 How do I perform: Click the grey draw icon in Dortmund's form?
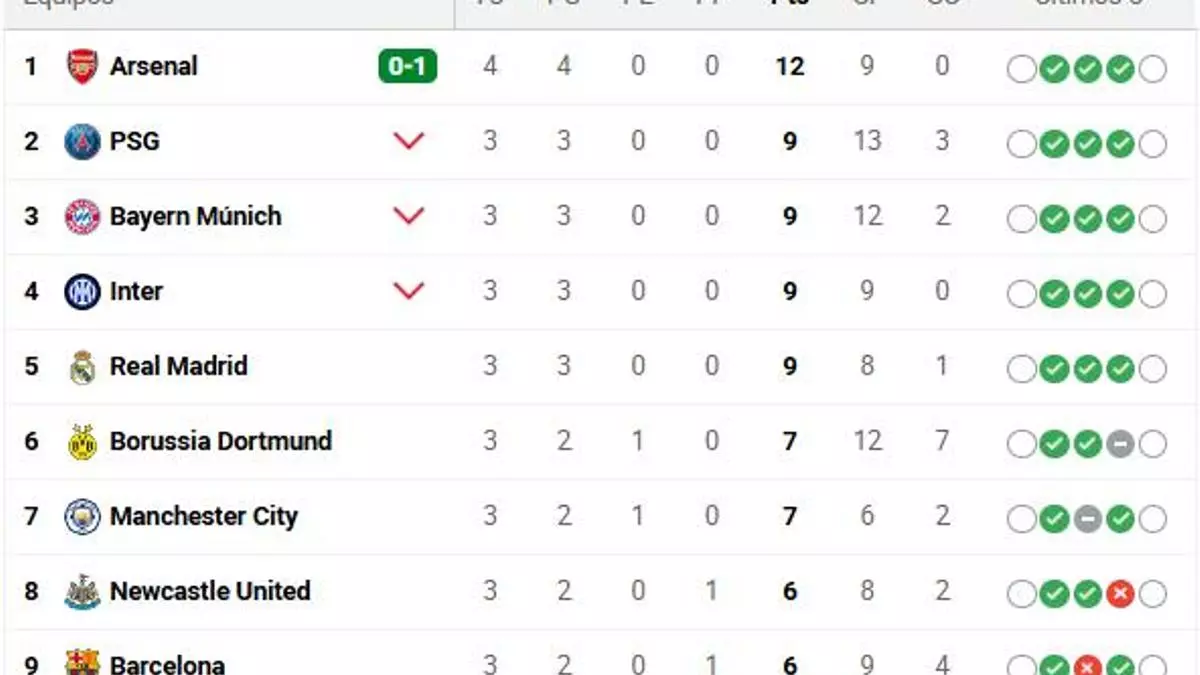[1118, 443]
